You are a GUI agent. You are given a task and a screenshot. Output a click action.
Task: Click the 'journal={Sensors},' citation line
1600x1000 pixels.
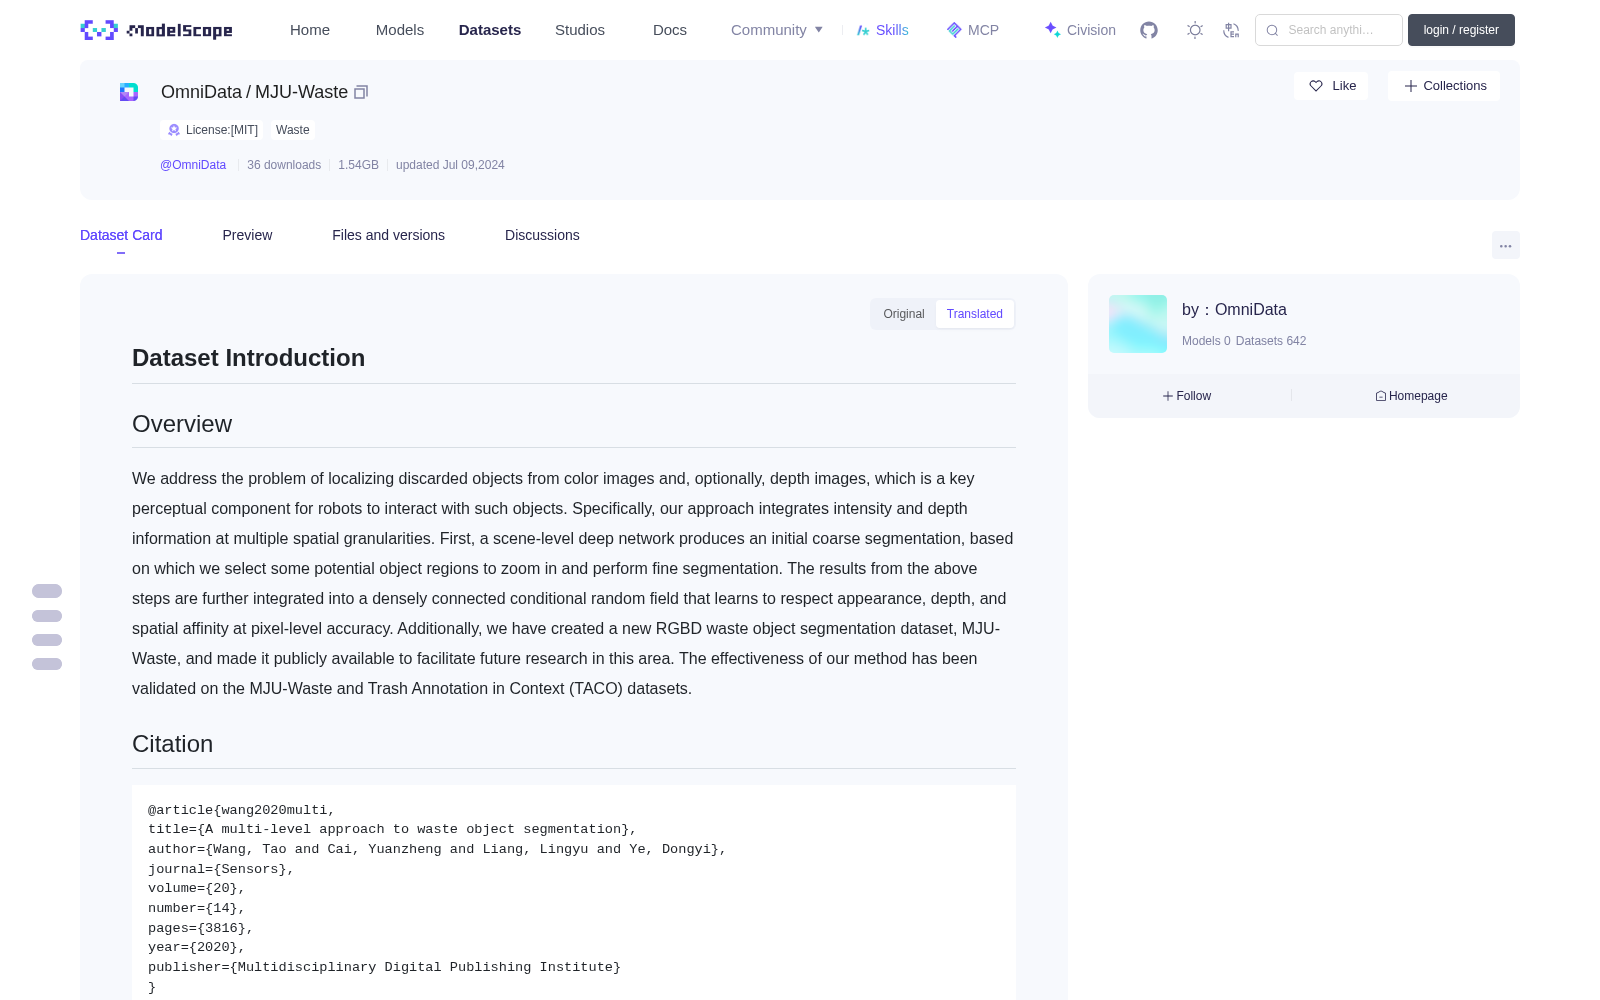coord(221,869)
